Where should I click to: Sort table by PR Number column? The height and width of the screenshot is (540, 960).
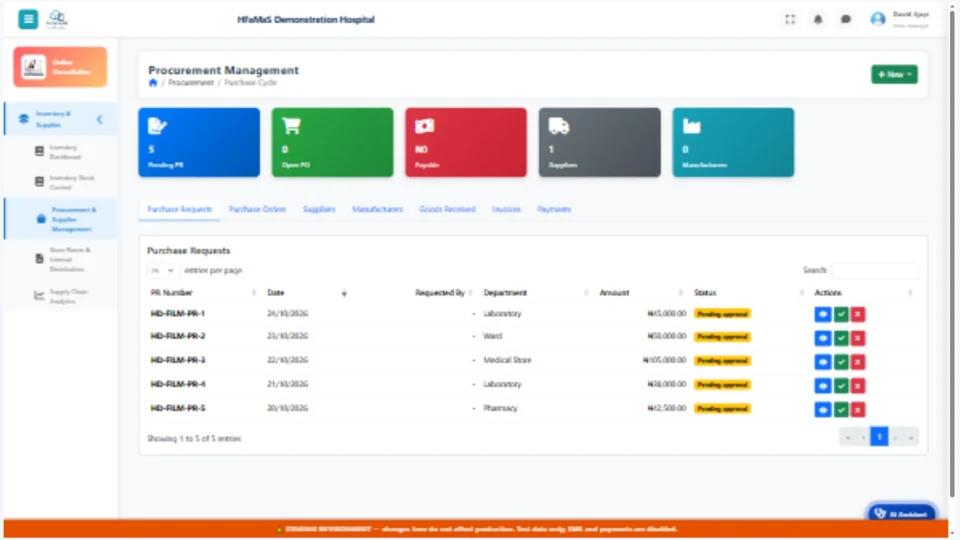(x=201, y=293)
